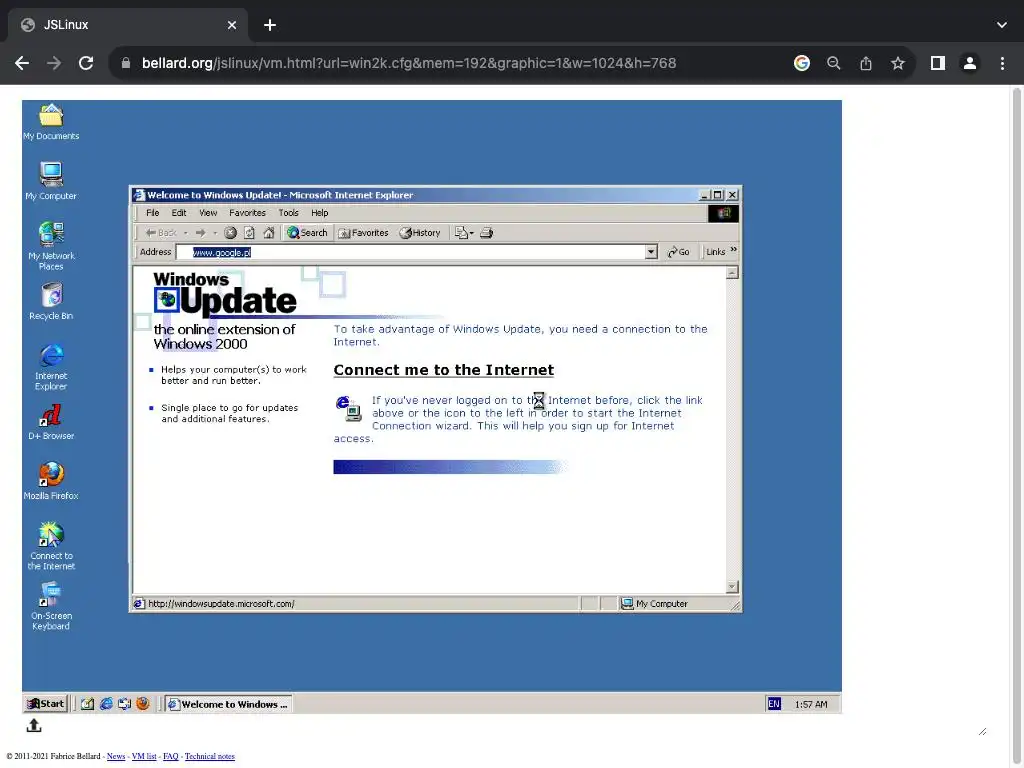The height and width of the screenshot is (768, 1024).
Task: Click the IE Windows throbber logo
Action: click(x=724, y=214)
